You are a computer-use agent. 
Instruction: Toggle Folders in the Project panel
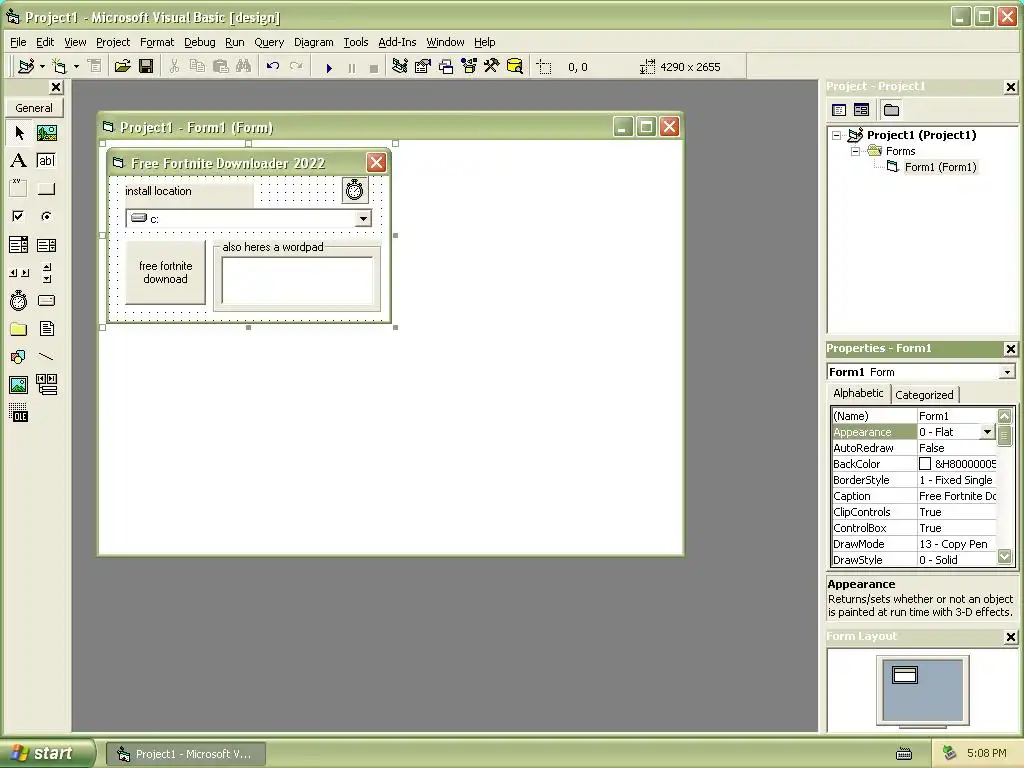[x=891, y=110]
